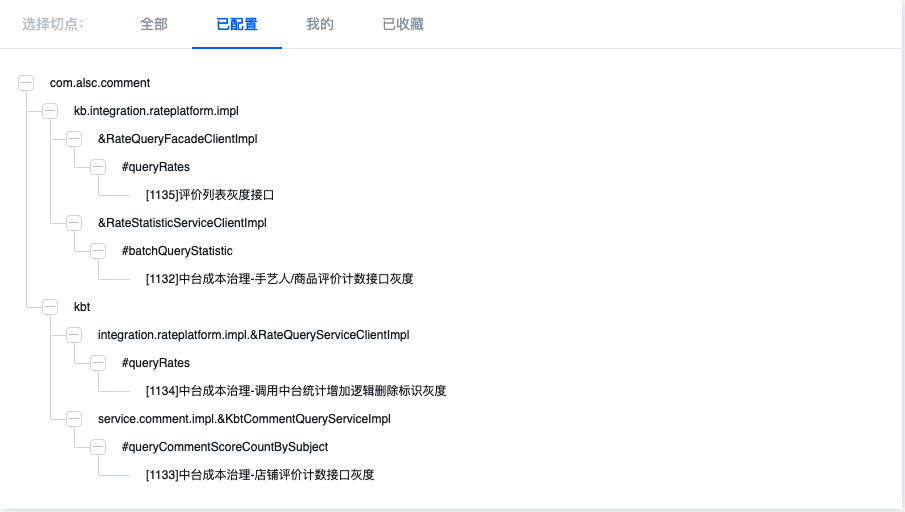The height and width of the screenshot is (512, 905).
Task: Collapse the &RateStatisticServiceClientImpl node
Action: 74,223
